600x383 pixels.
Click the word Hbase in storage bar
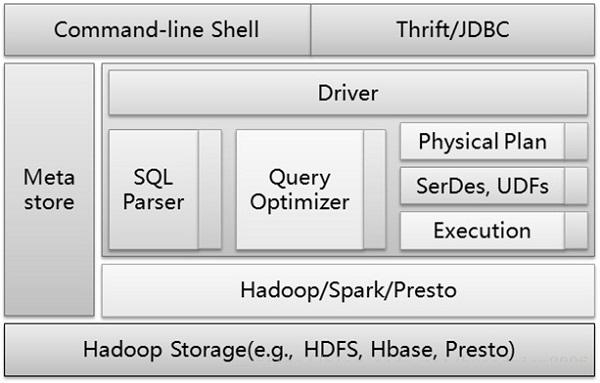pos(403,349)
